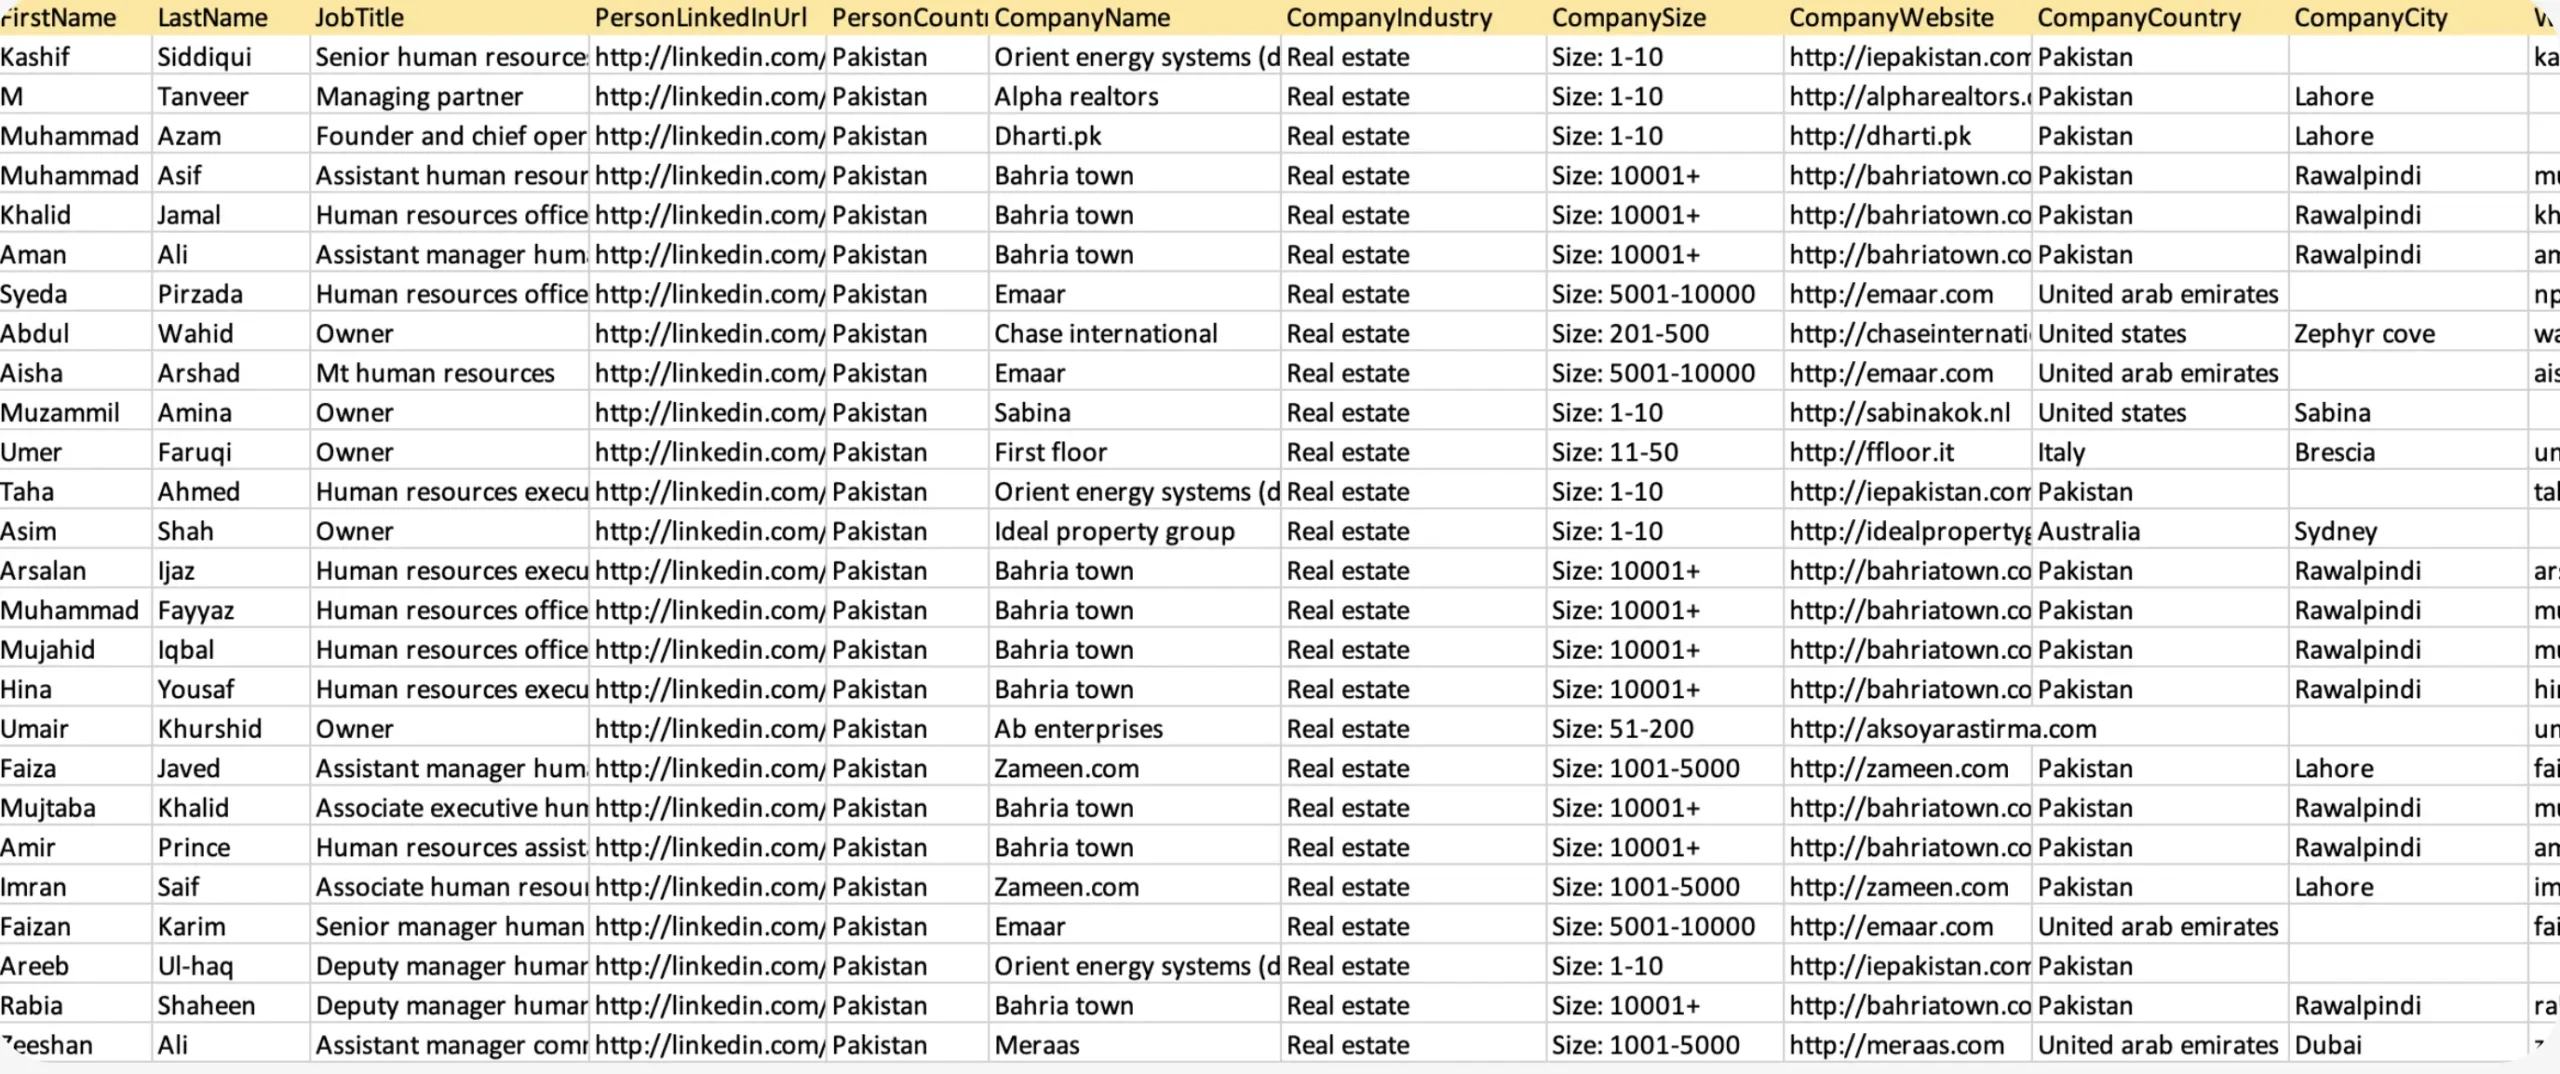Select the Sydney city cell

pos(2407,530)
